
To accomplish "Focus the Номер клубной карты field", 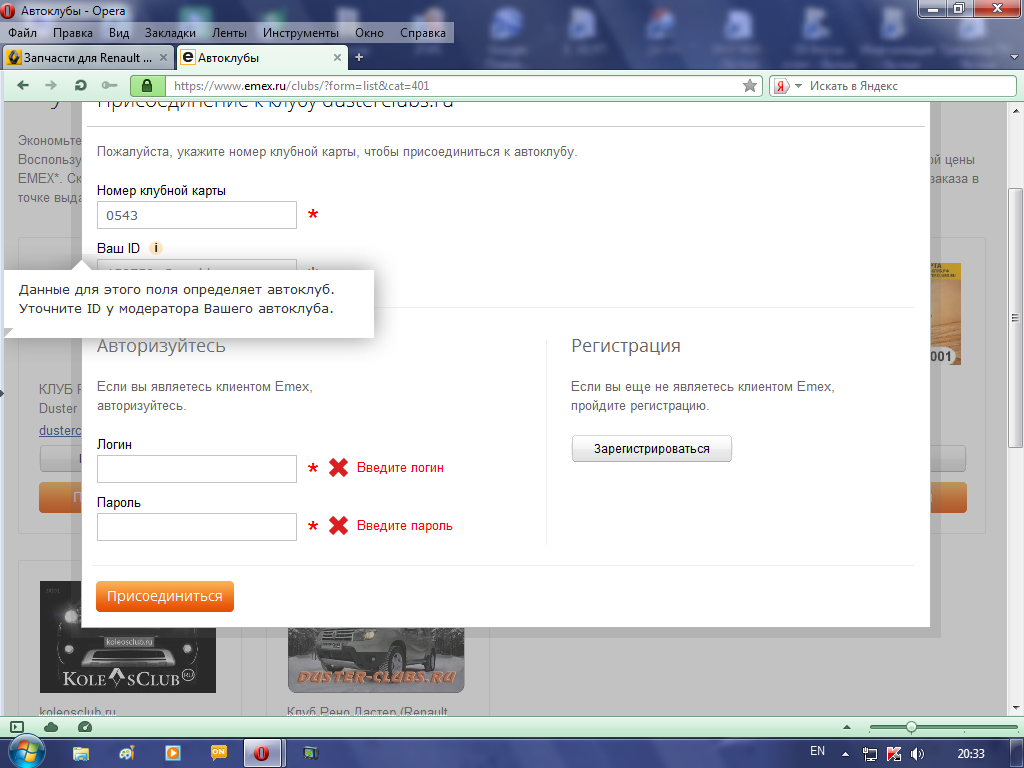I will (x=197, y=215).
